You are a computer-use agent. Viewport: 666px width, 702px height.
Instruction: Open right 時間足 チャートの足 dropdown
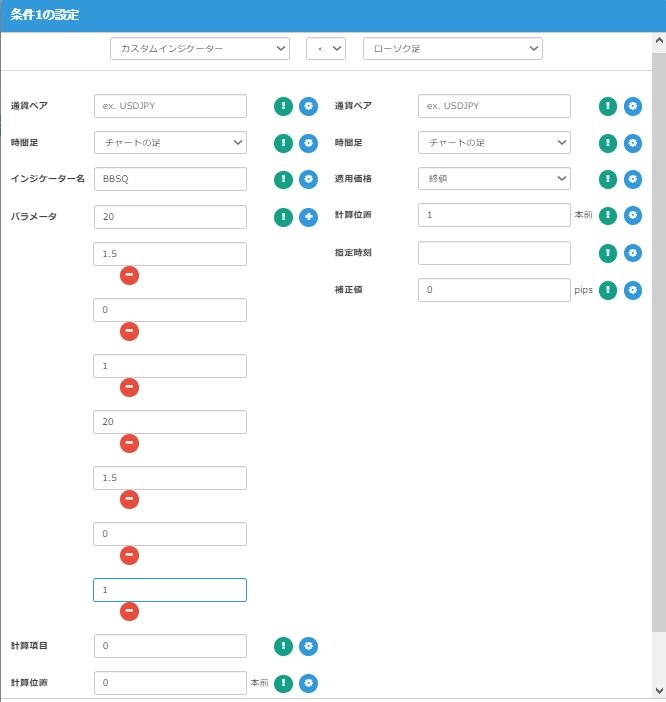[494, 142]
